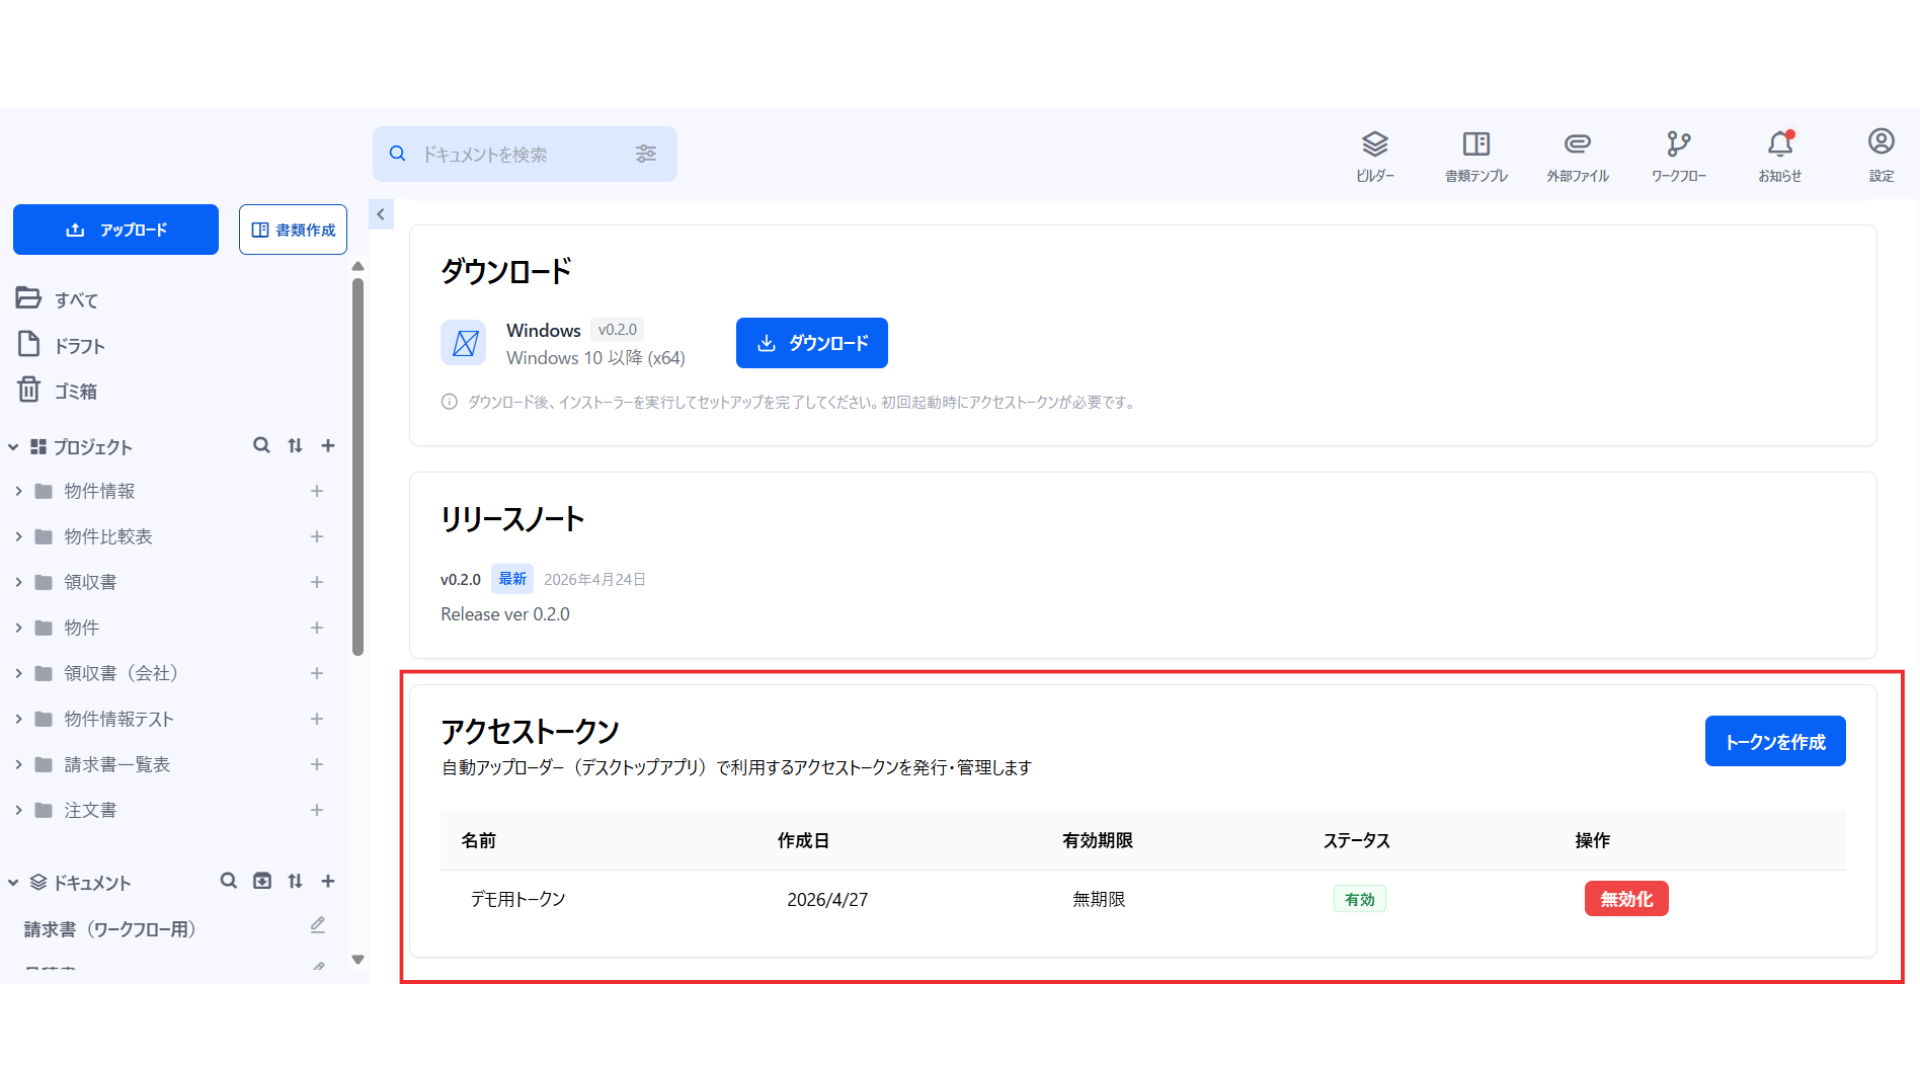Expand the 注文書 folder
The width and height of the screenshot is (1920, 1080).
point(18,810)
